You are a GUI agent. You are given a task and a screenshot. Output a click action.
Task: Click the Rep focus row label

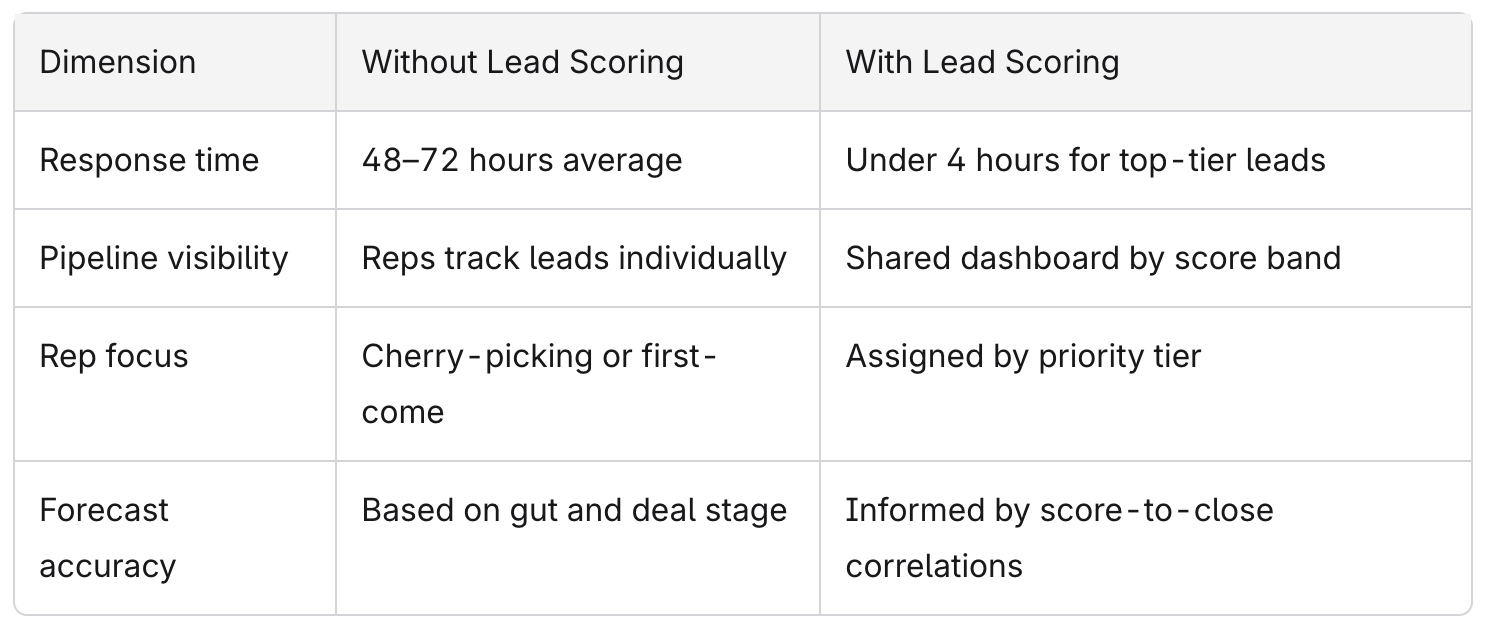[x=114, y=356]
